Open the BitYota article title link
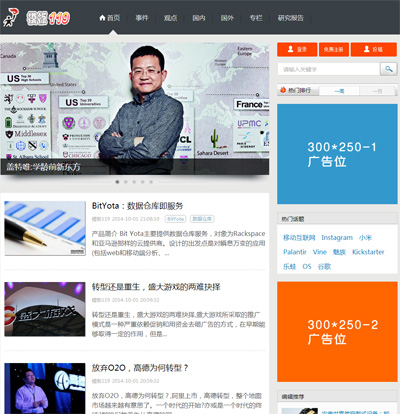This screenshot has width=400, height=414. [x=137, y=206]
